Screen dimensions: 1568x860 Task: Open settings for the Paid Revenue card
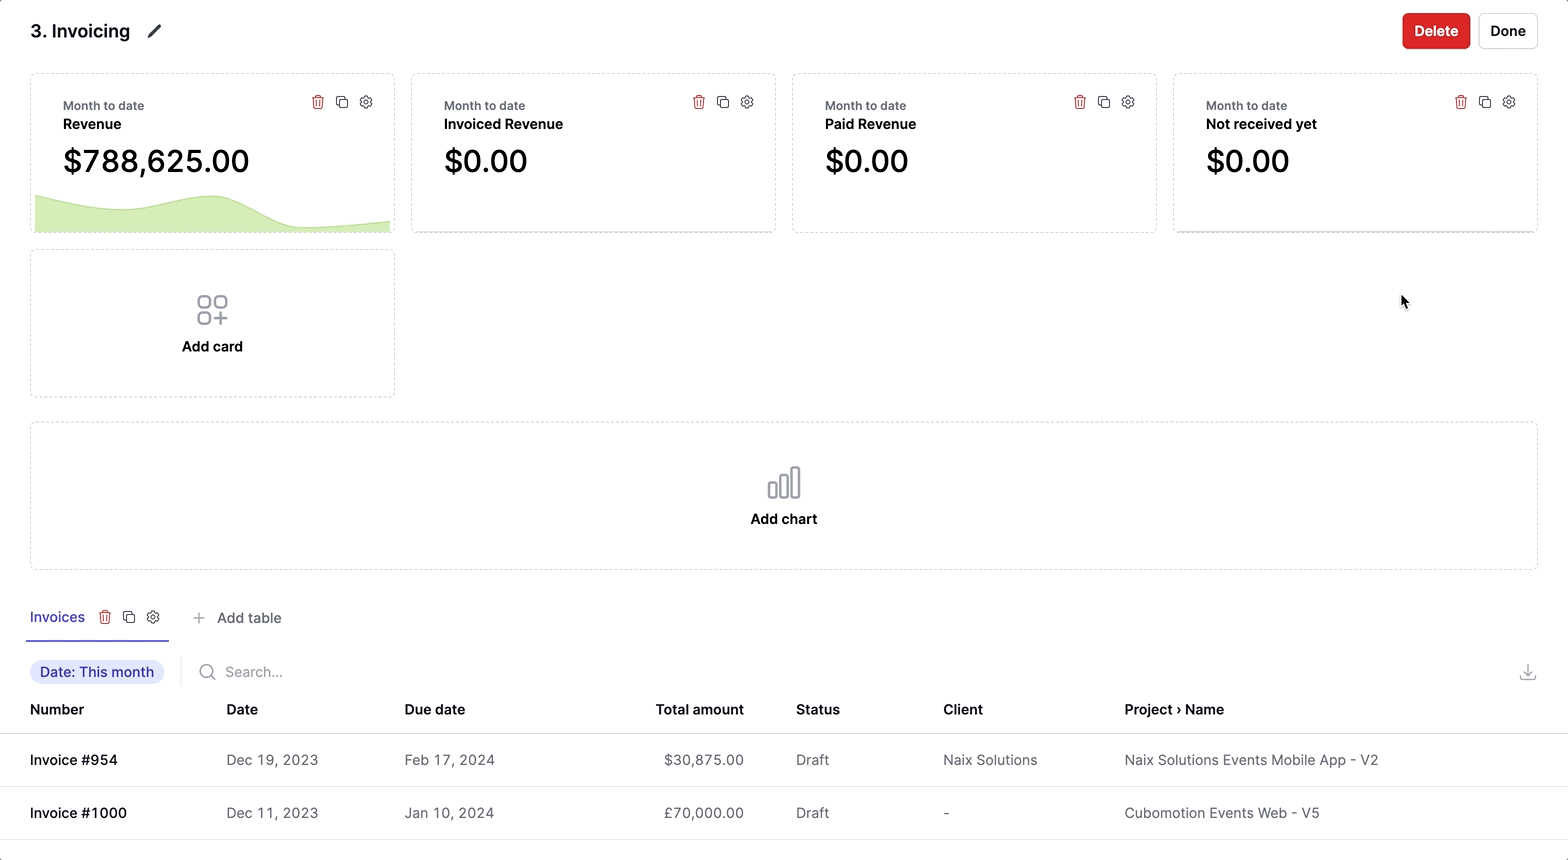click(1128, 102)
